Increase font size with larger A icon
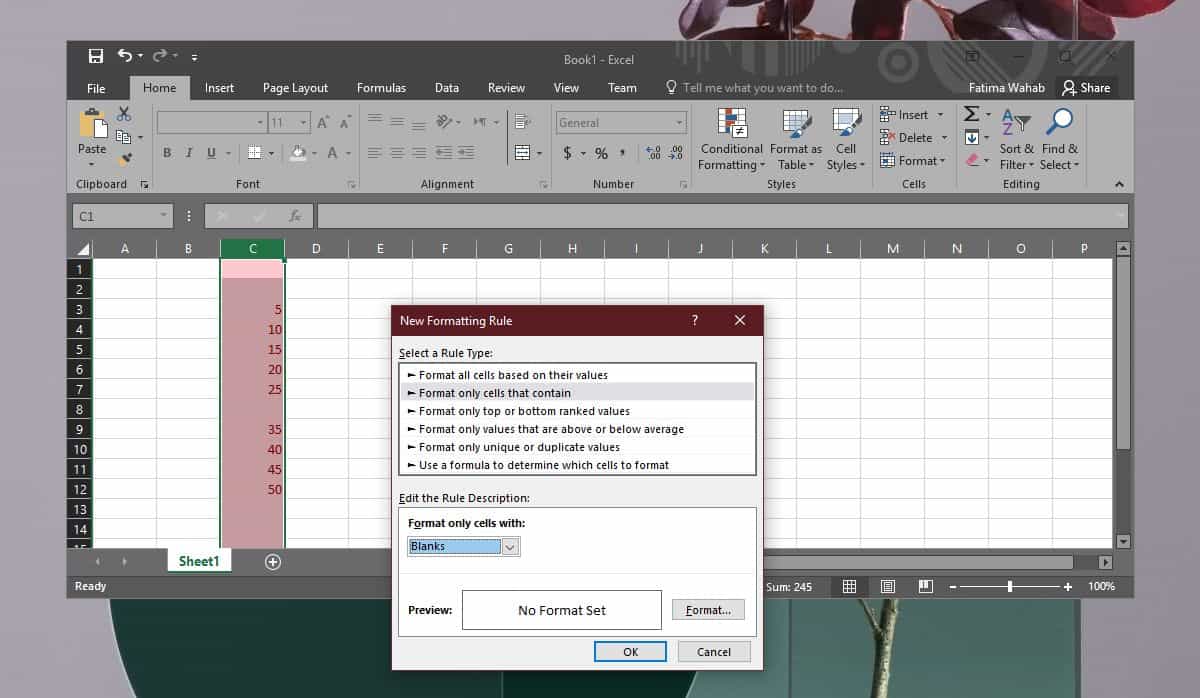 323,122
